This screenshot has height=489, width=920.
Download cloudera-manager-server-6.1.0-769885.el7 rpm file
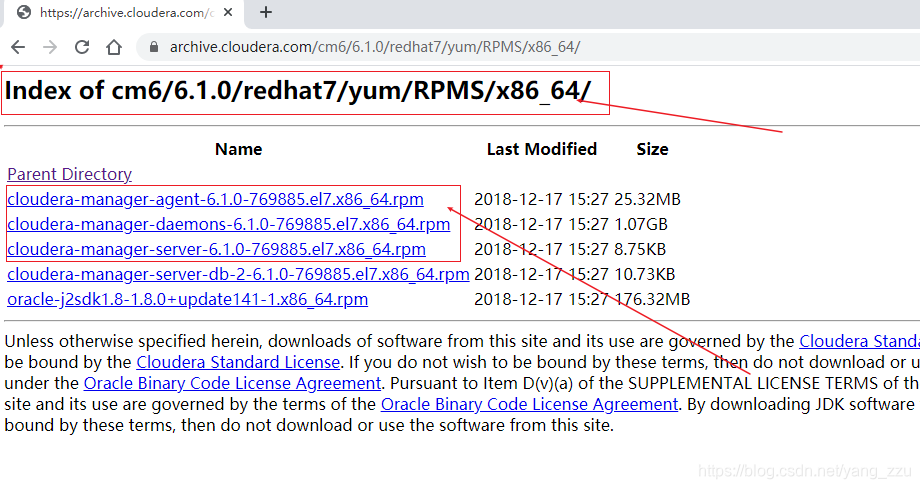coord(216,249)
